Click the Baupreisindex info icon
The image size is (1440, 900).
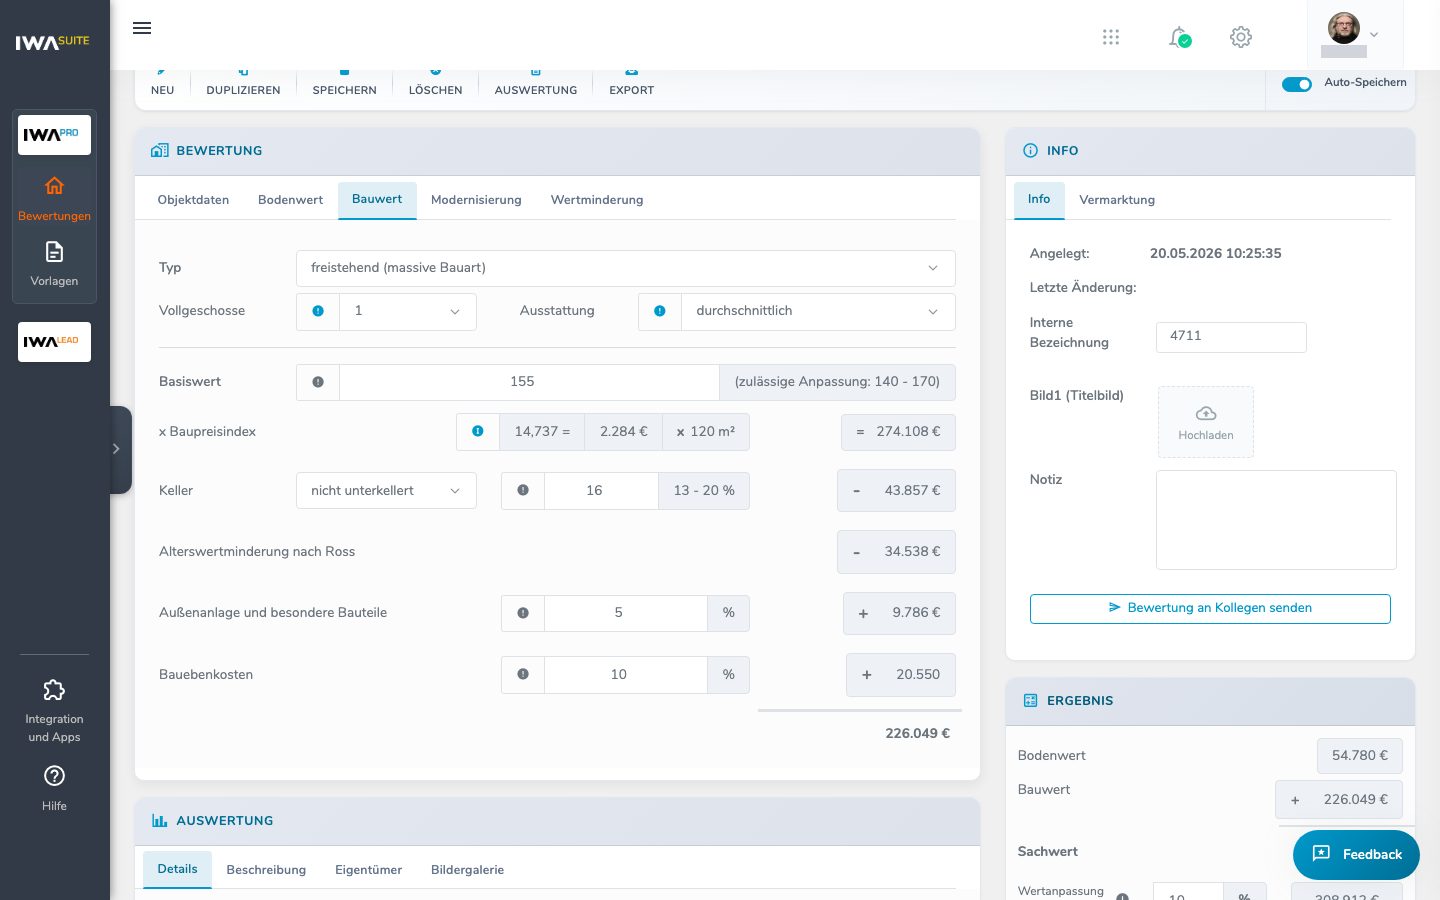coord(478,432)
